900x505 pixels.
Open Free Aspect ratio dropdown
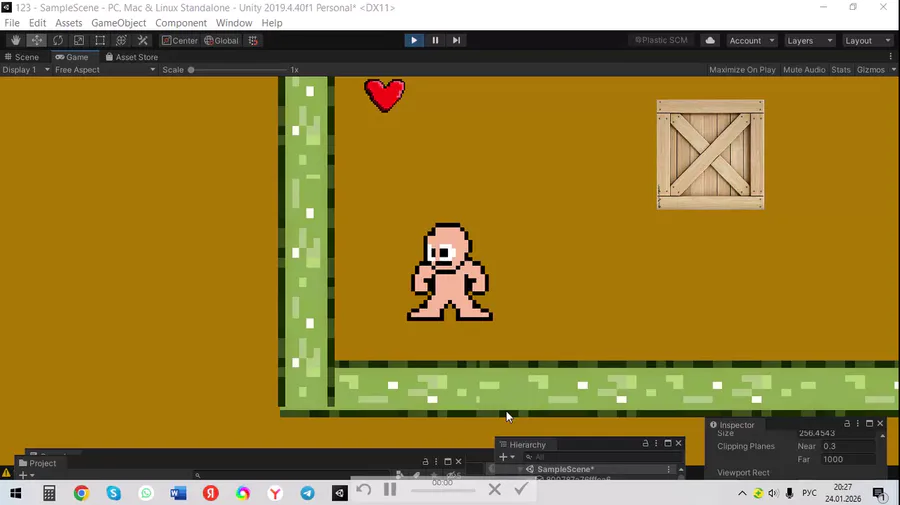pos(105,69)
